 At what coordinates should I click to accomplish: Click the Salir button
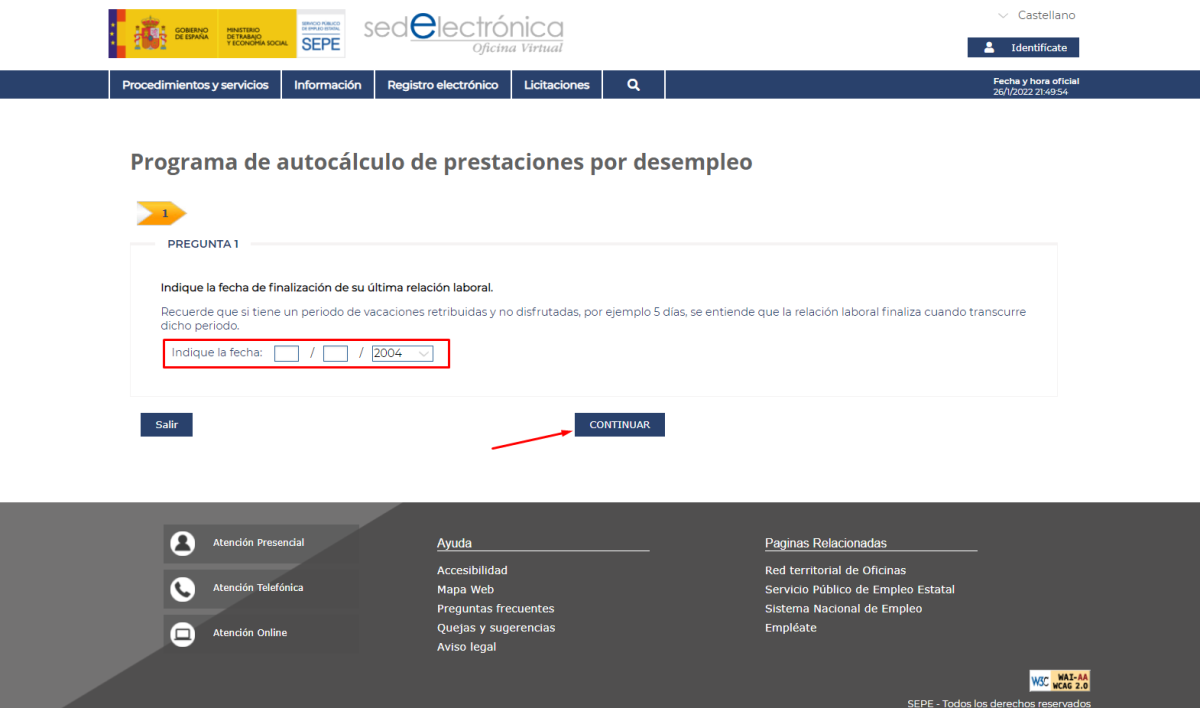(x=166, y=425)
